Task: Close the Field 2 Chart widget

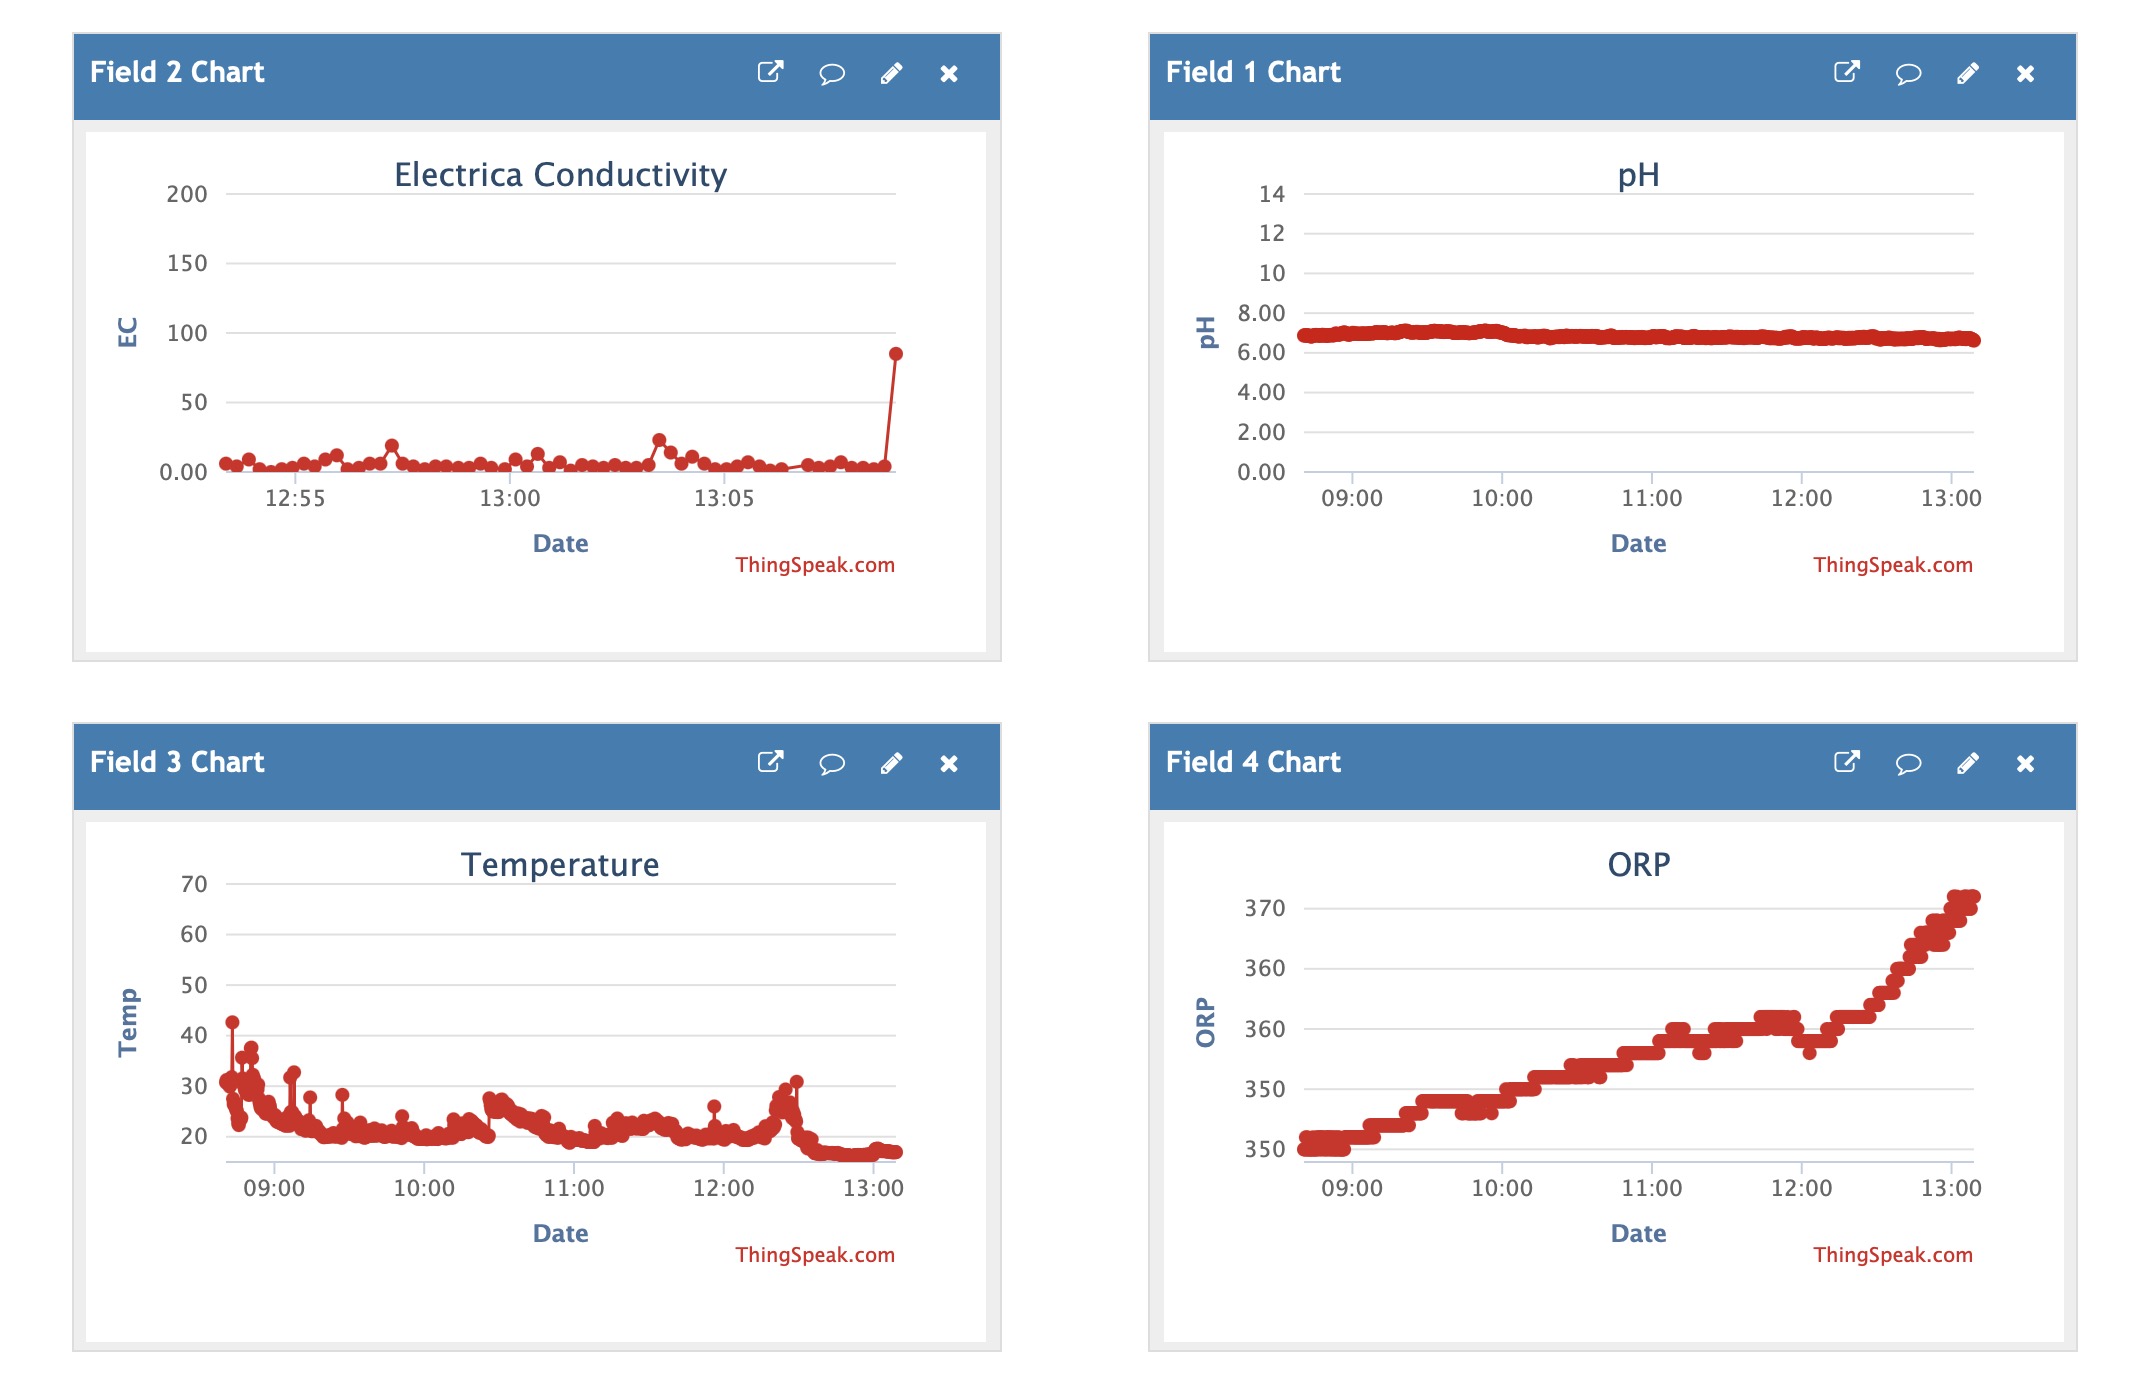Action: point(949,74)
